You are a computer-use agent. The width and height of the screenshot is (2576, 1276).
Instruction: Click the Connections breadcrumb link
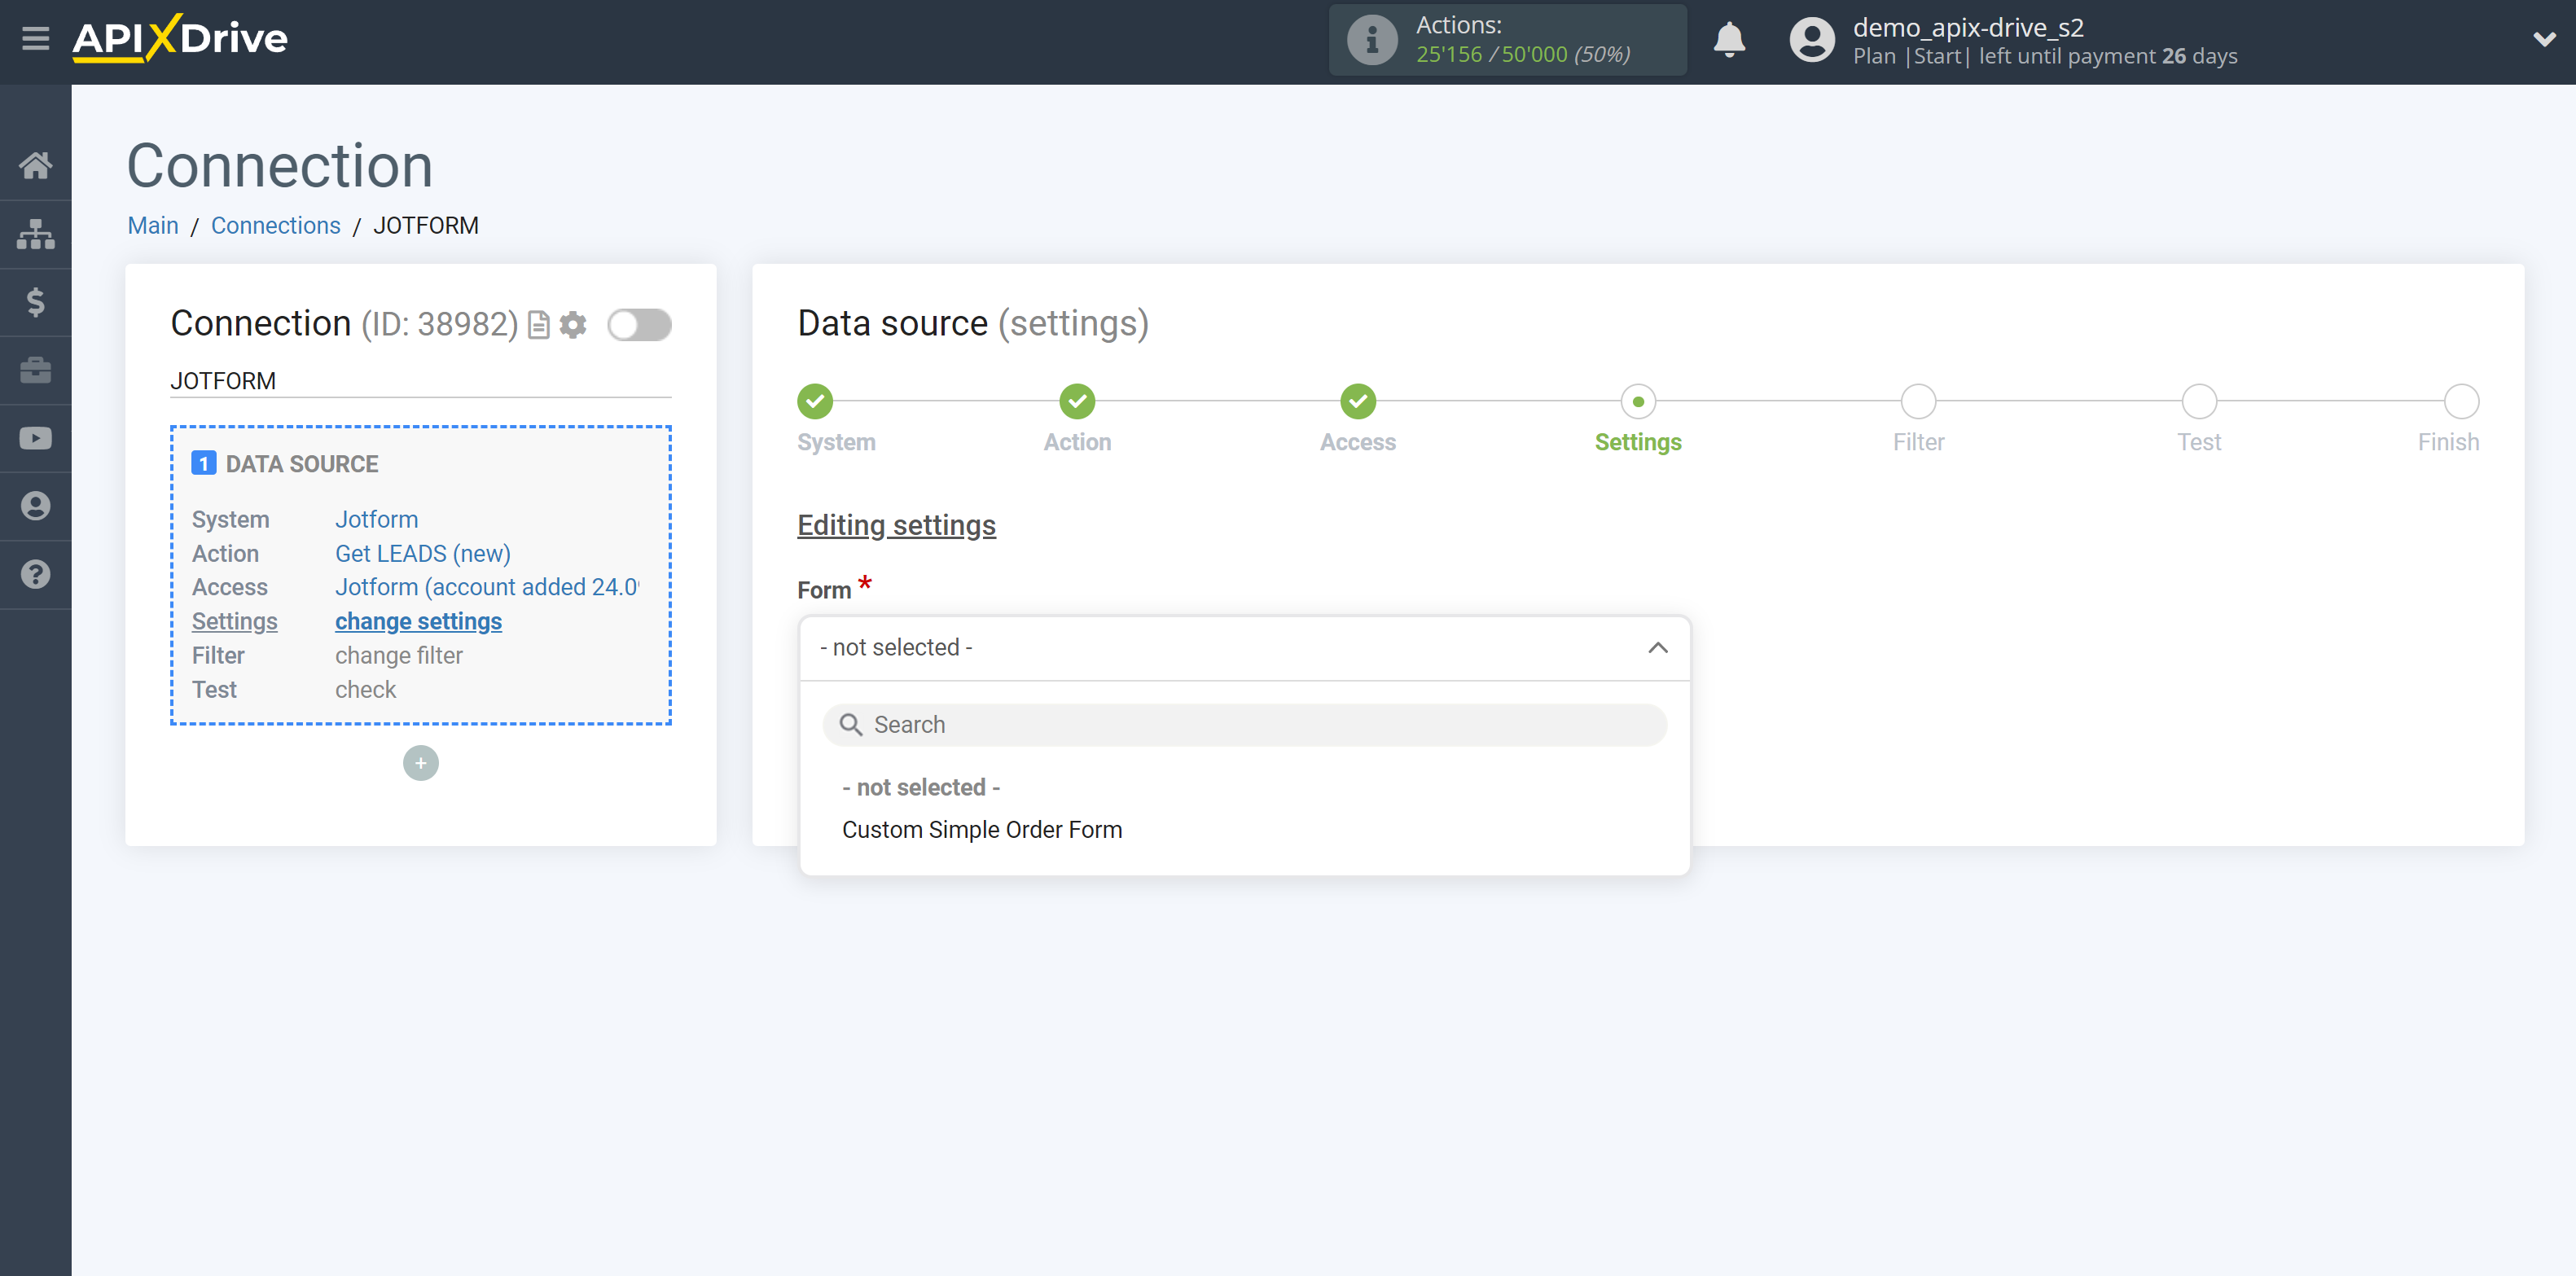click(274, 223)
